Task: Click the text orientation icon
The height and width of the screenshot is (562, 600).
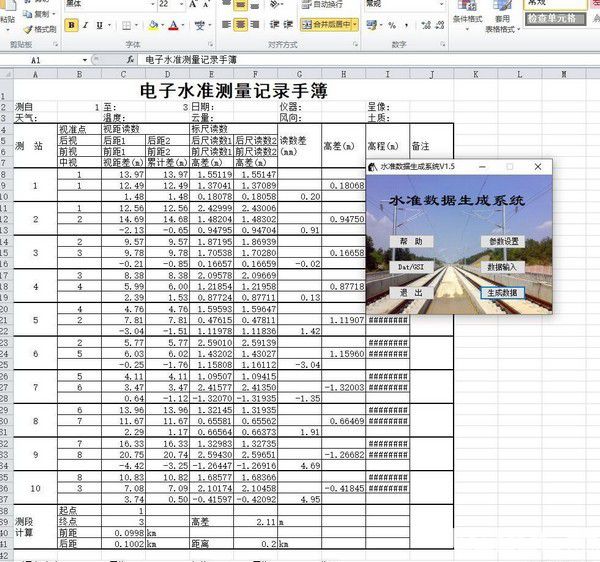Action: point(276,5)
